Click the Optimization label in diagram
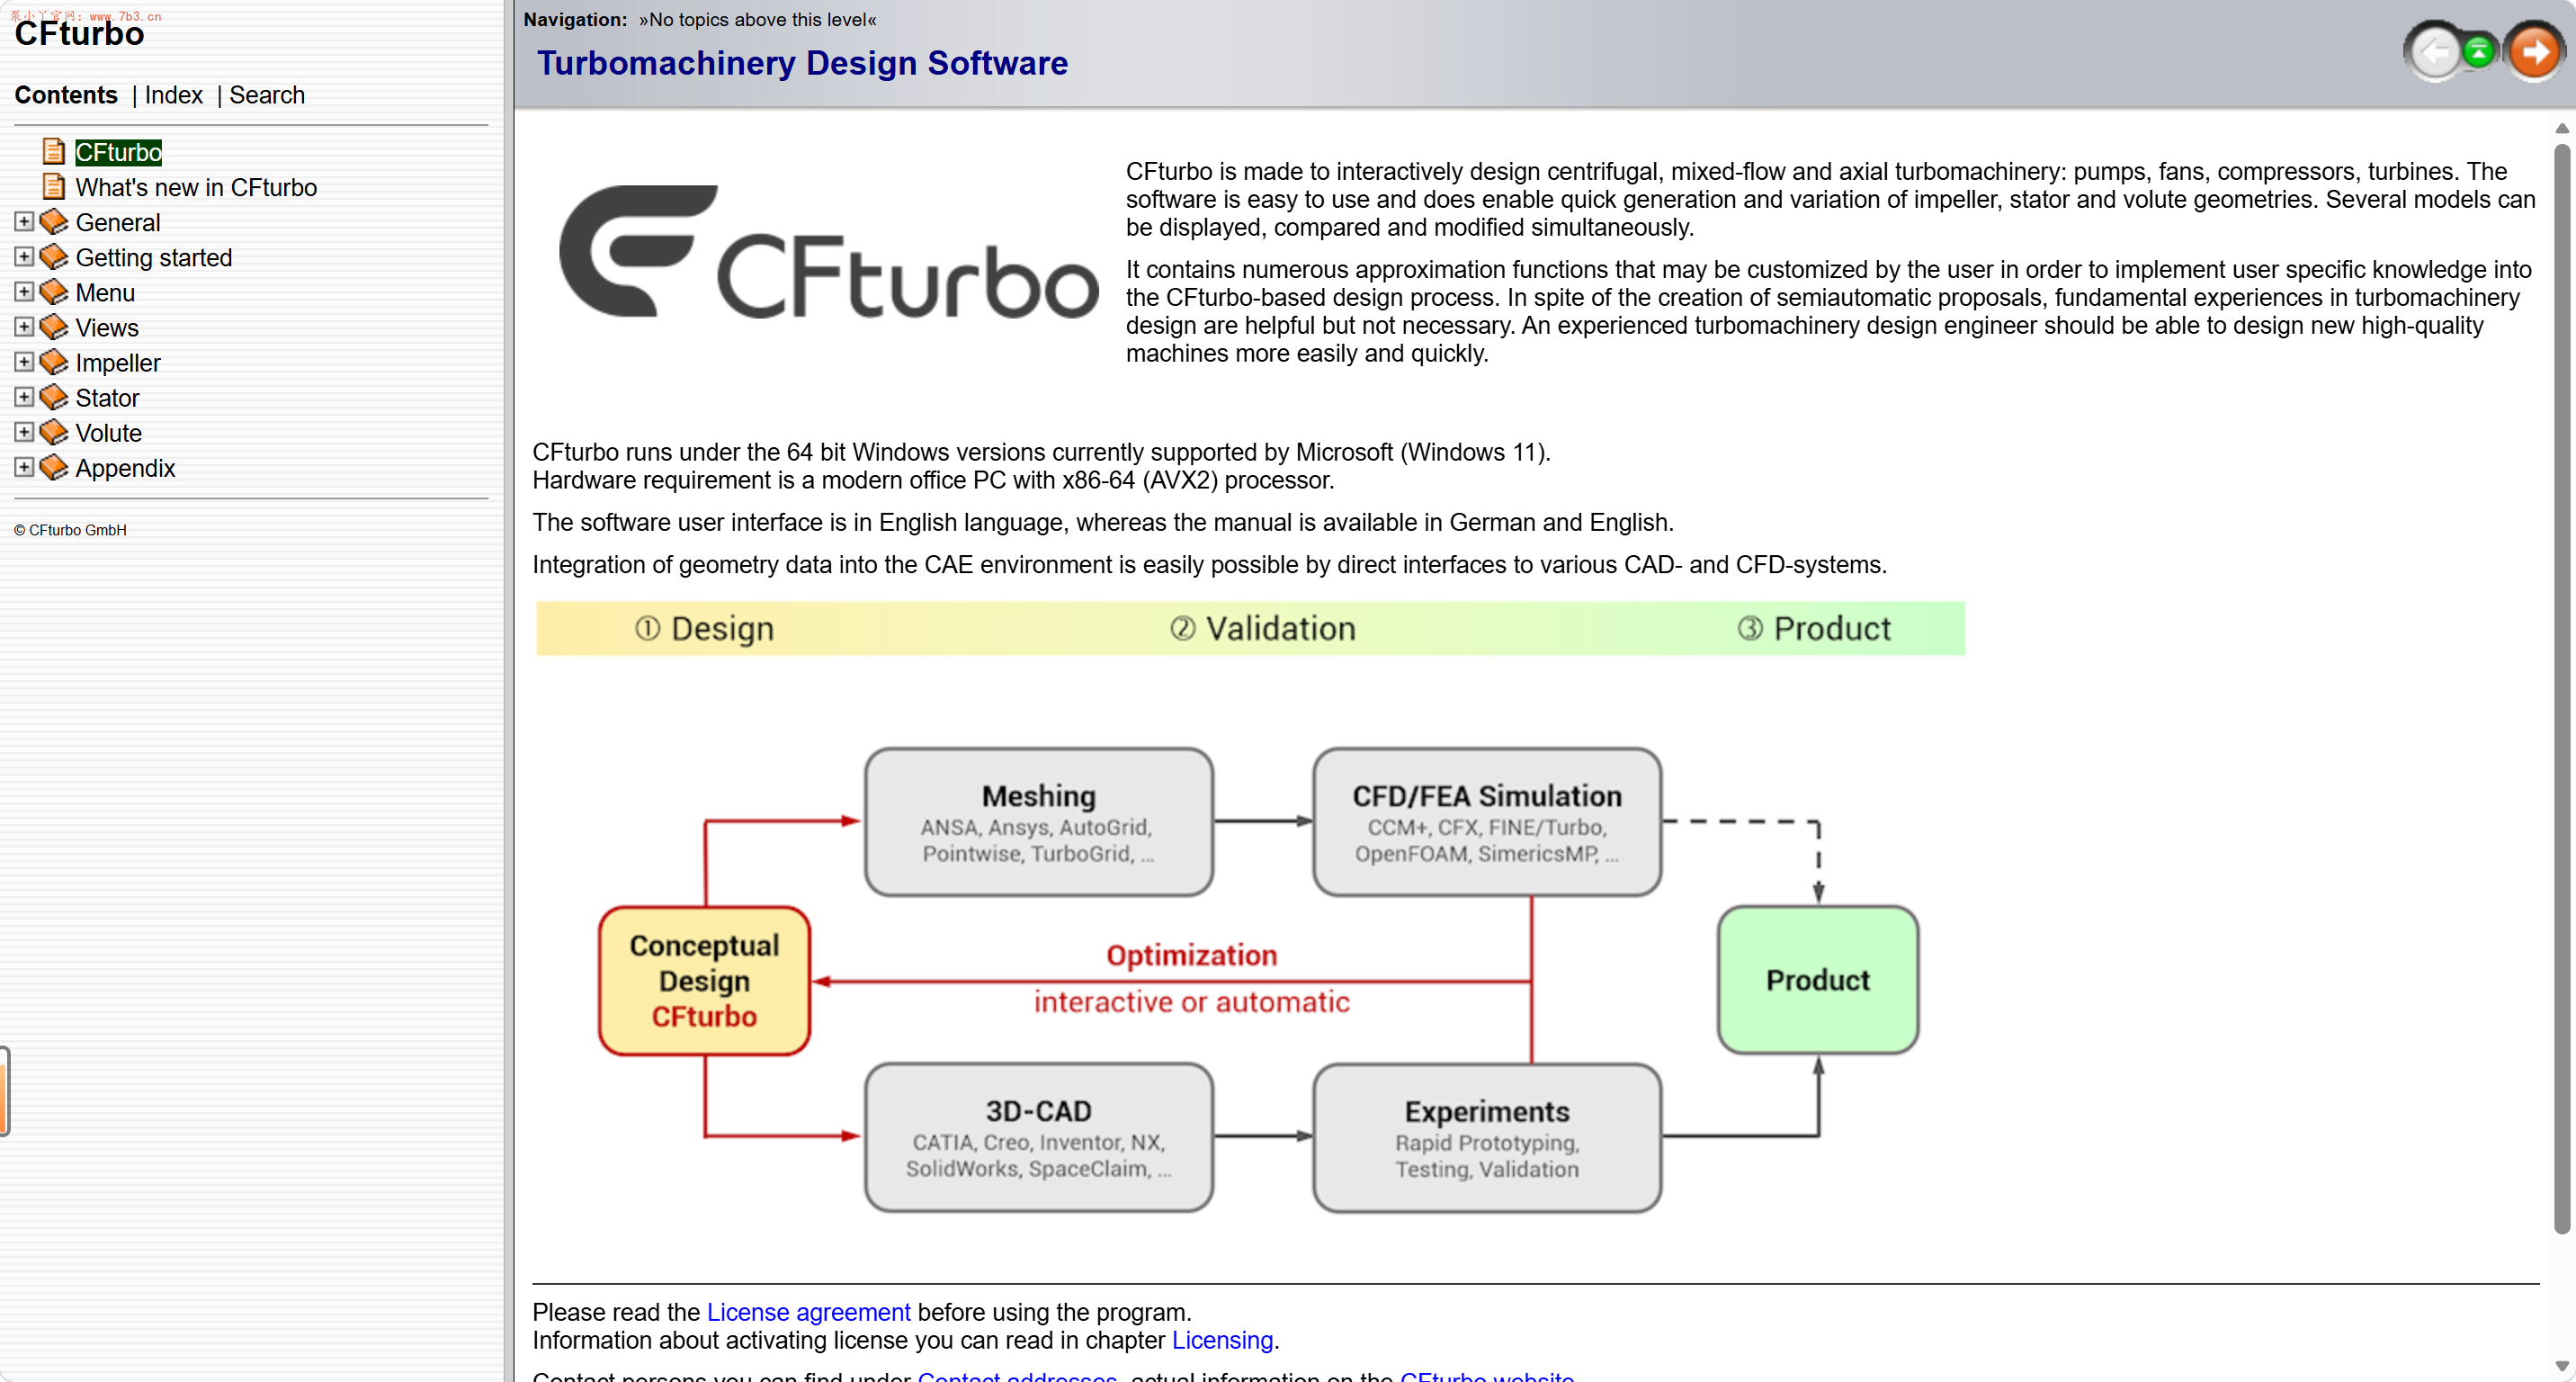Image resolution: width=2576 pixels, height=1382 pixels. tap(1191, 955)
